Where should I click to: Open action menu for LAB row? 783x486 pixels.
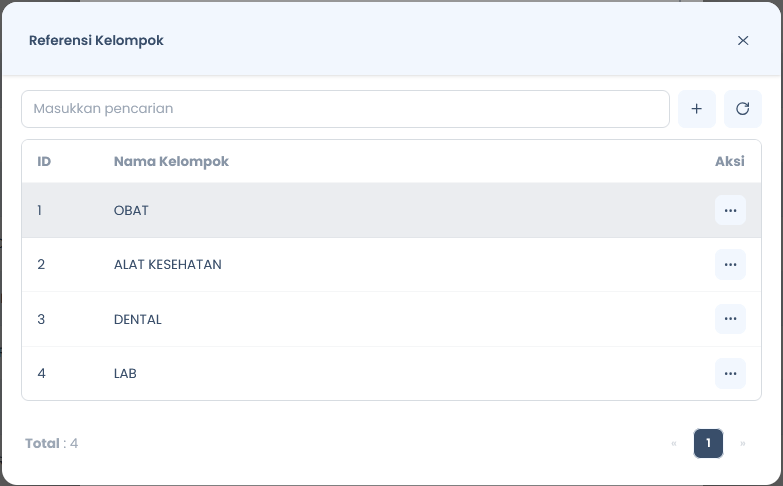(x=730, y=373)
